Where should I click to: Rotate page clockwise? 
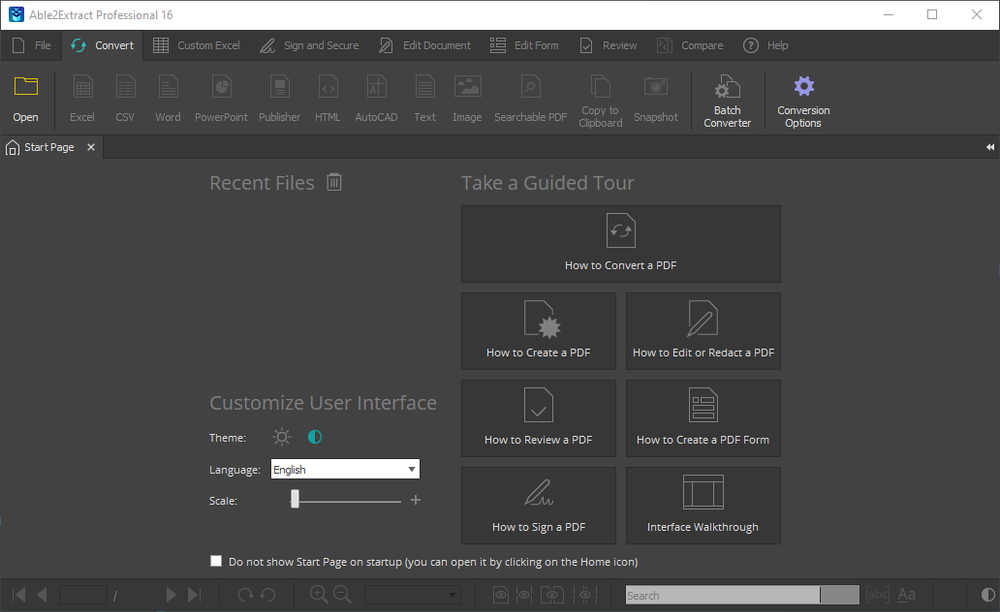(x=245, y=595)
